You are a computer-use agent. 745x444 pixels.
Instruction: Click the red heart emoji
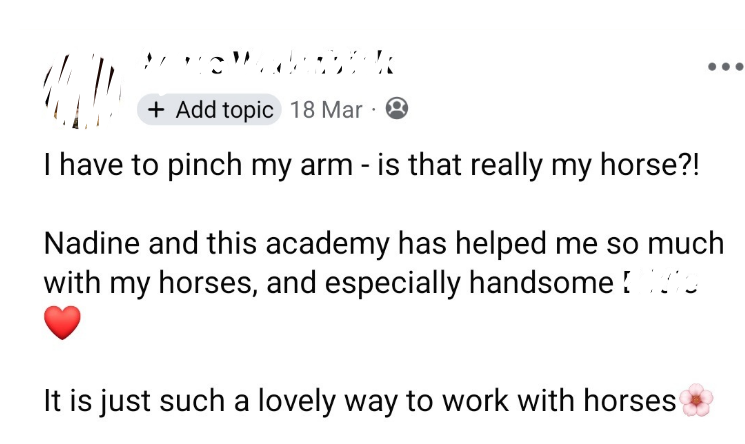(x=62, y=322)
